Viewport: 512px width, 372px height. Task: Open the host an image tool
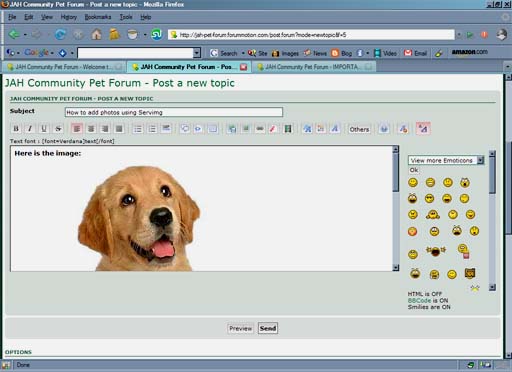[x=232, y=129]
